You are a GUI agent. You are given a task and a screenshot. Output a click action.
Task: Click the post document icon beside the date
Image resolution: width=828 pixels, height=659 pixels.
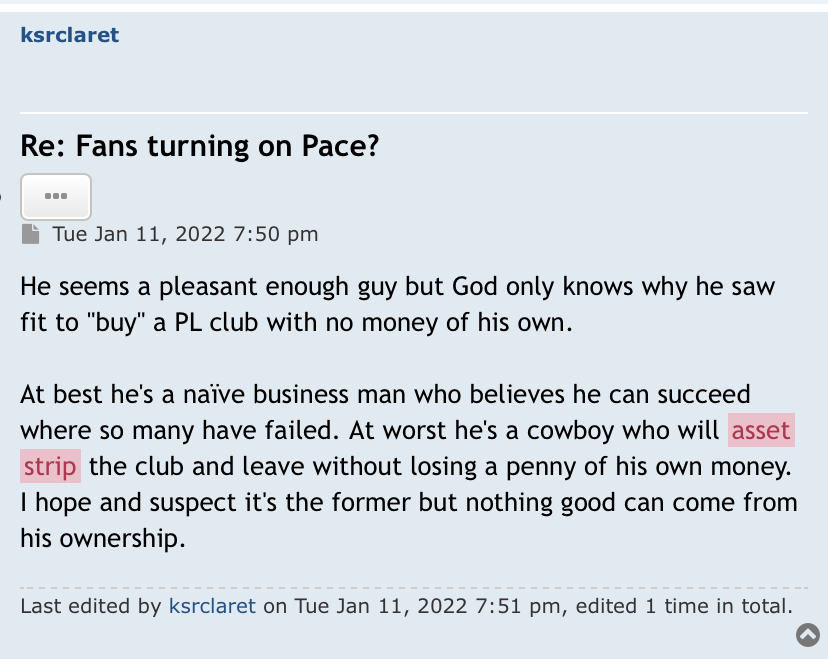click(31, 234)
